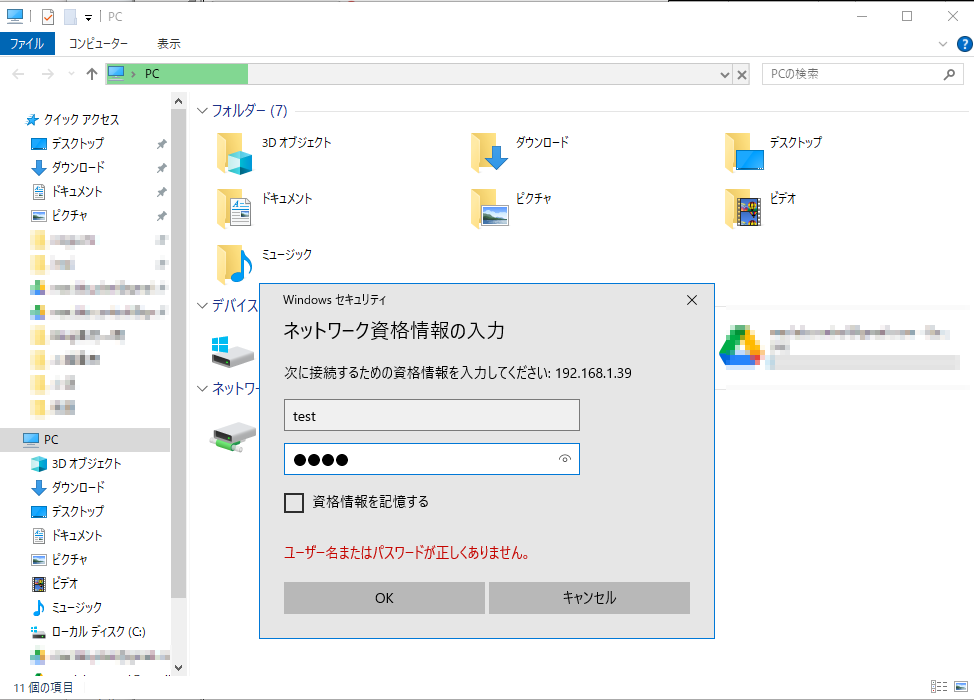Click the back arrow navigation button
974x700 pixels.
pos(19,74)
